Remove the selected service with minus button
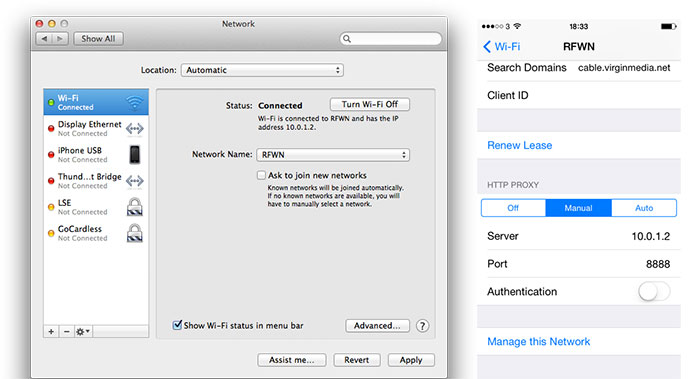The image size is (700, 379). pos(67,331)
